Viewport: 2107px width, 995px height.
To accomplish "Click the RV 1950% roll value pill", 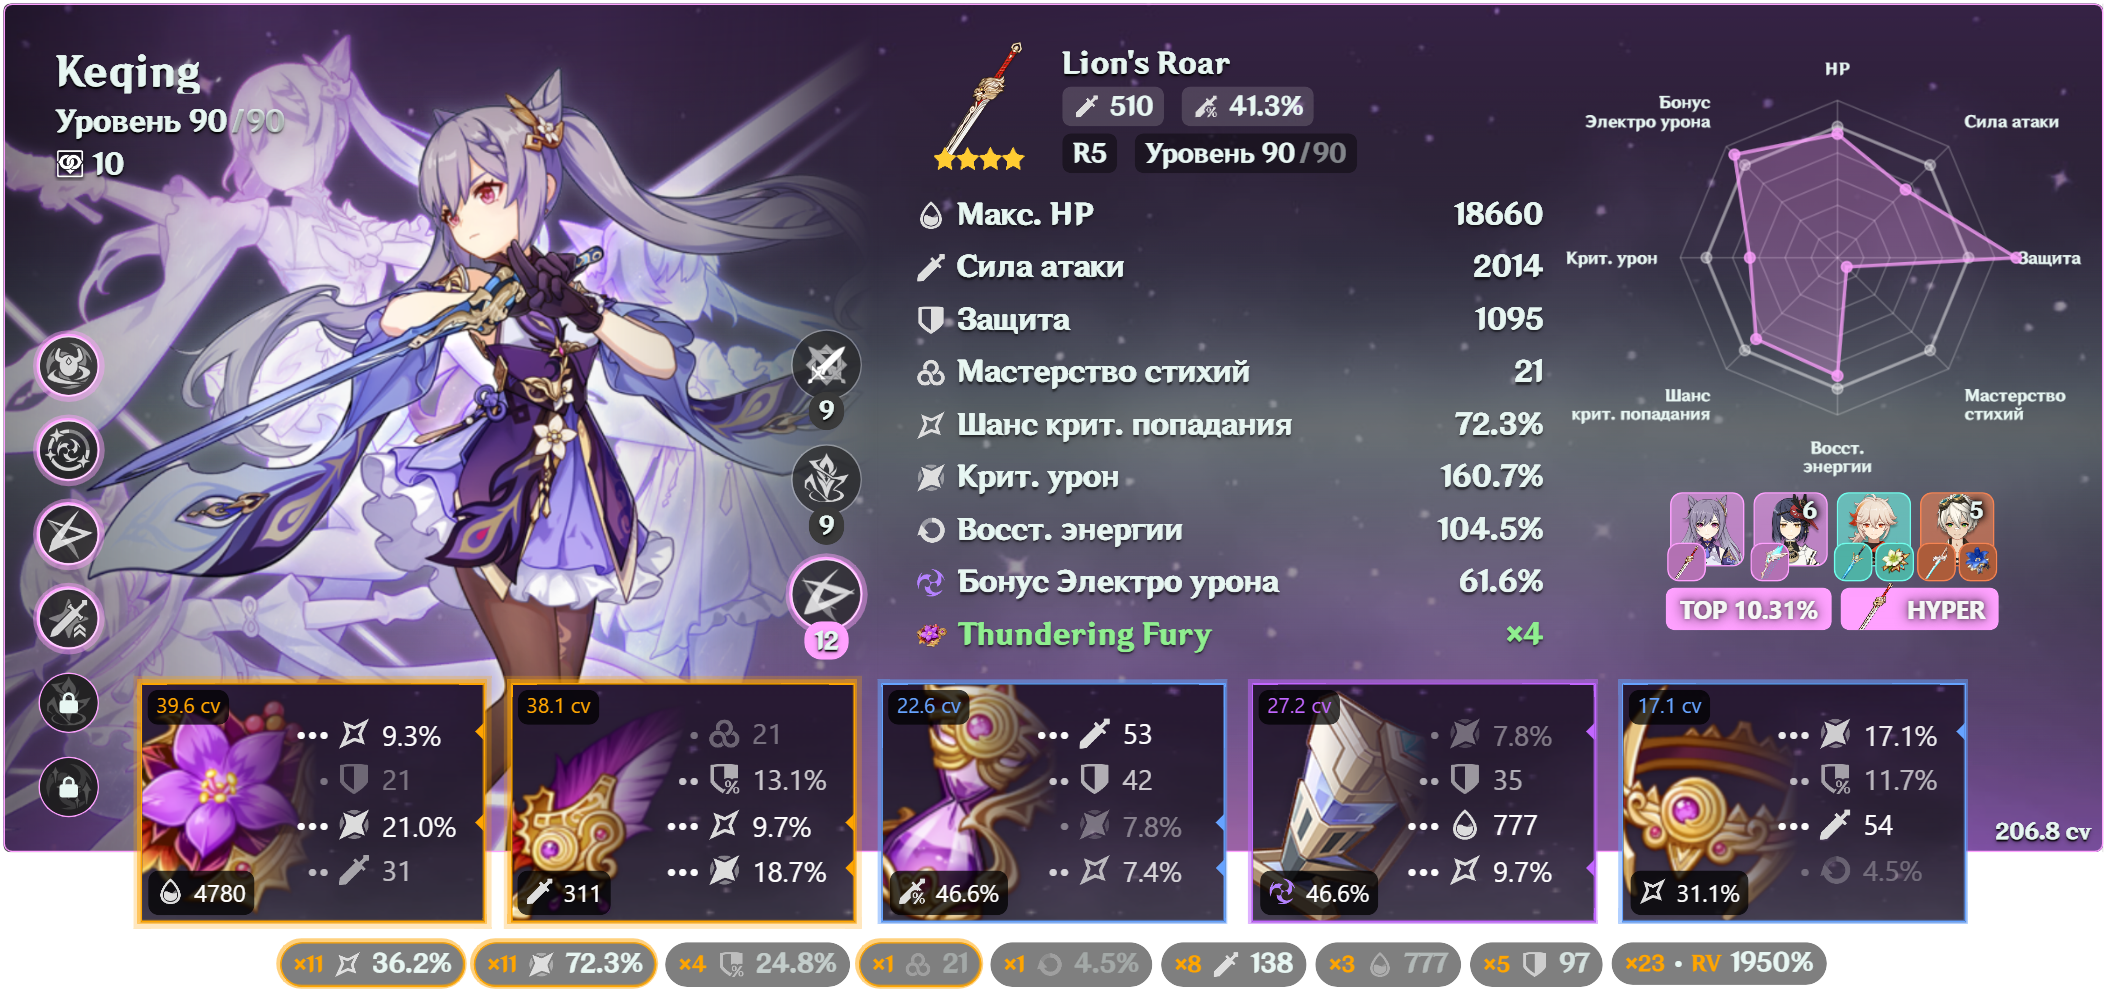I will click(1719, 964).
